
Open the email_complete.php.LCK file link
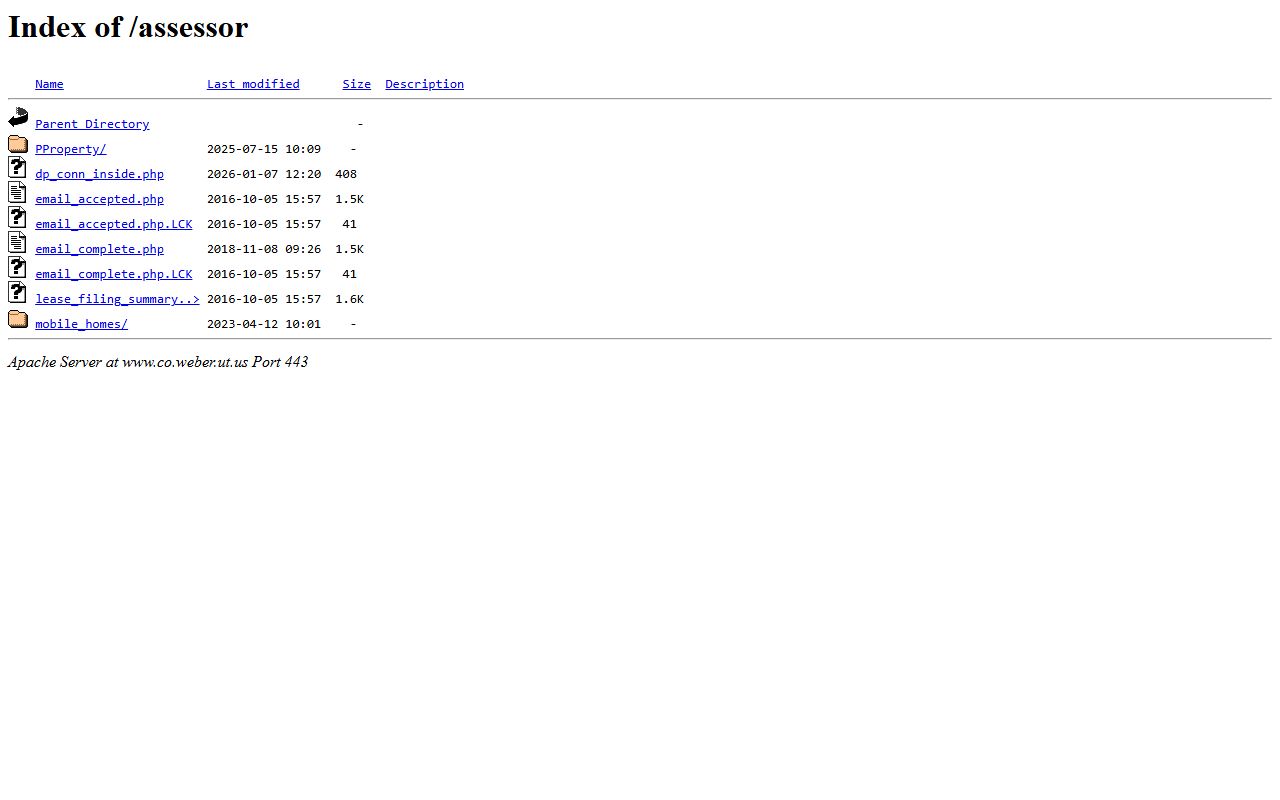click(113, 274)
